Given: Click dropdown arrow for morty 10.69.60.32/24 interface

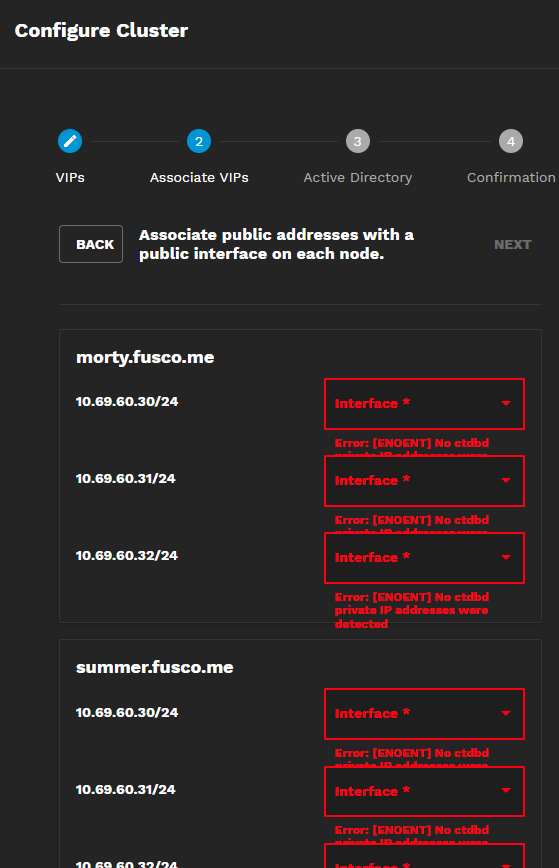Looking at the screenshot, I should click(x=506, y=557).
